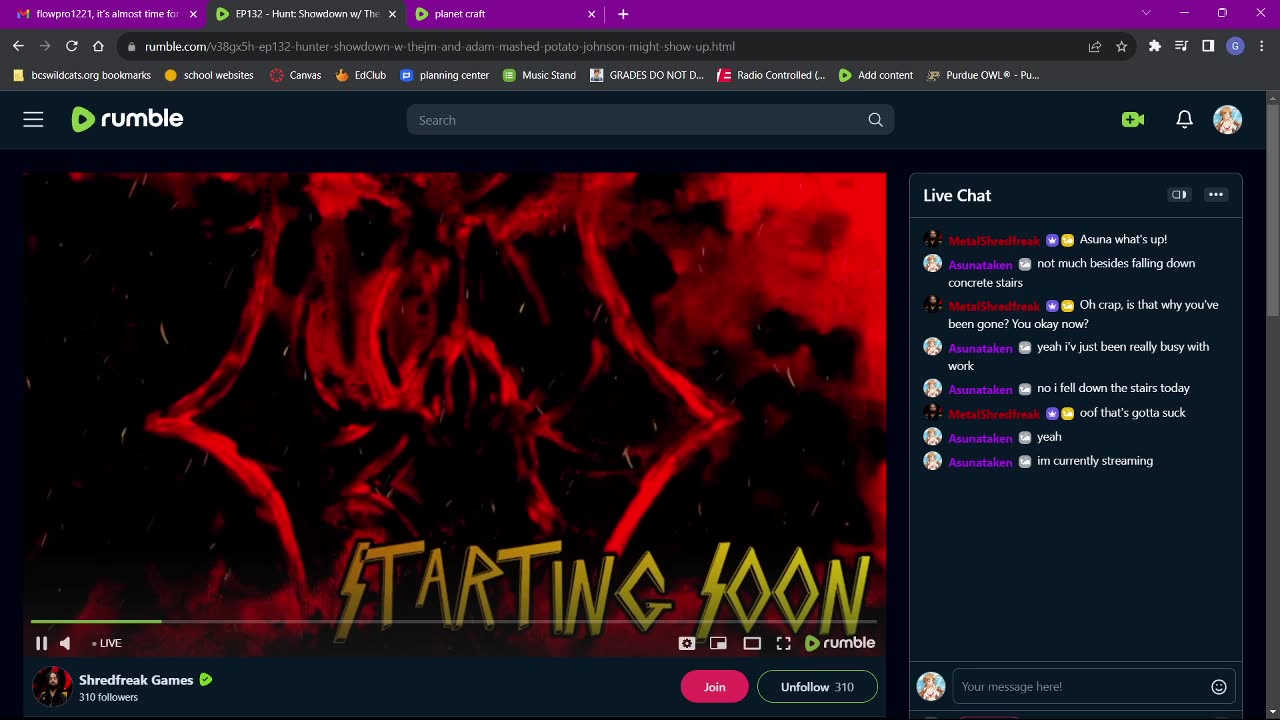The height and width of the screenshot is (720, 1280).
Task: Open the tab search dropdown arrow
Action: pyautogui.click(x=1146, y=13)
